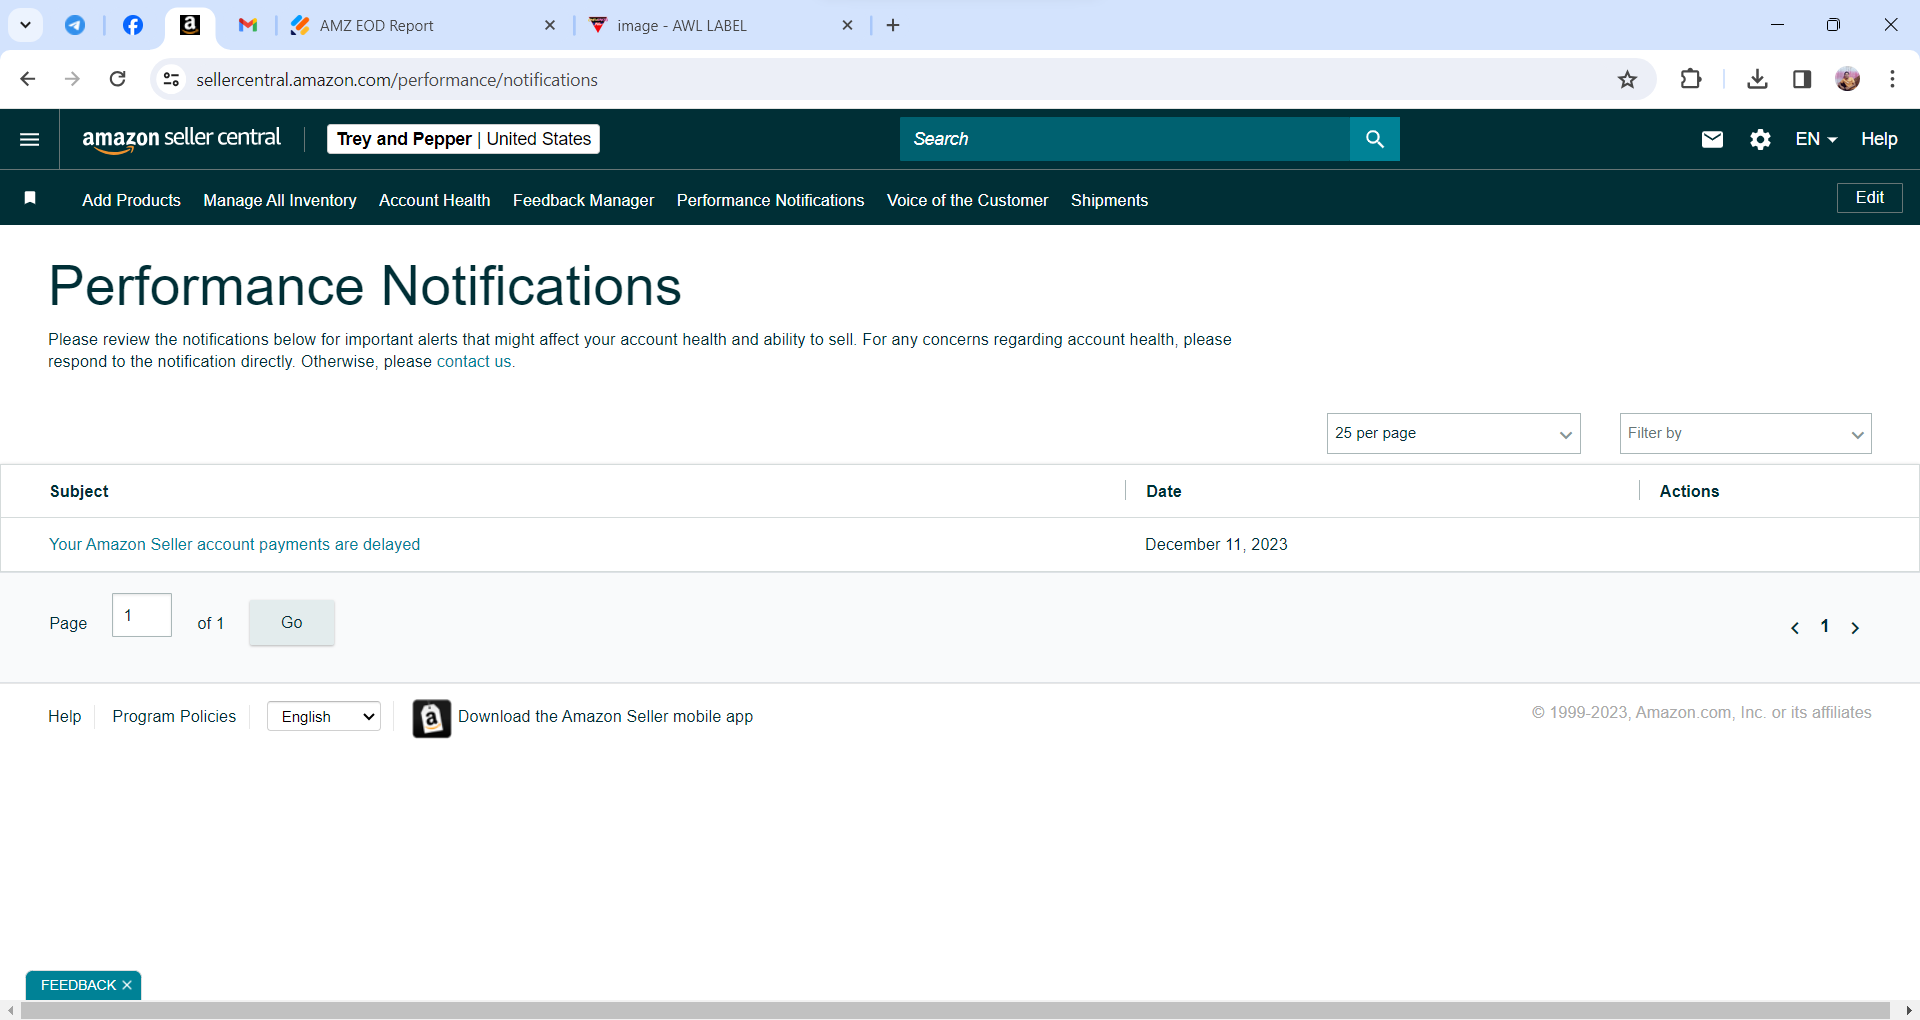The height and width of the screenshot is (1020, 1920).
Task: Click the Amazon Seller mobile app icon
Action: point(432,718)
